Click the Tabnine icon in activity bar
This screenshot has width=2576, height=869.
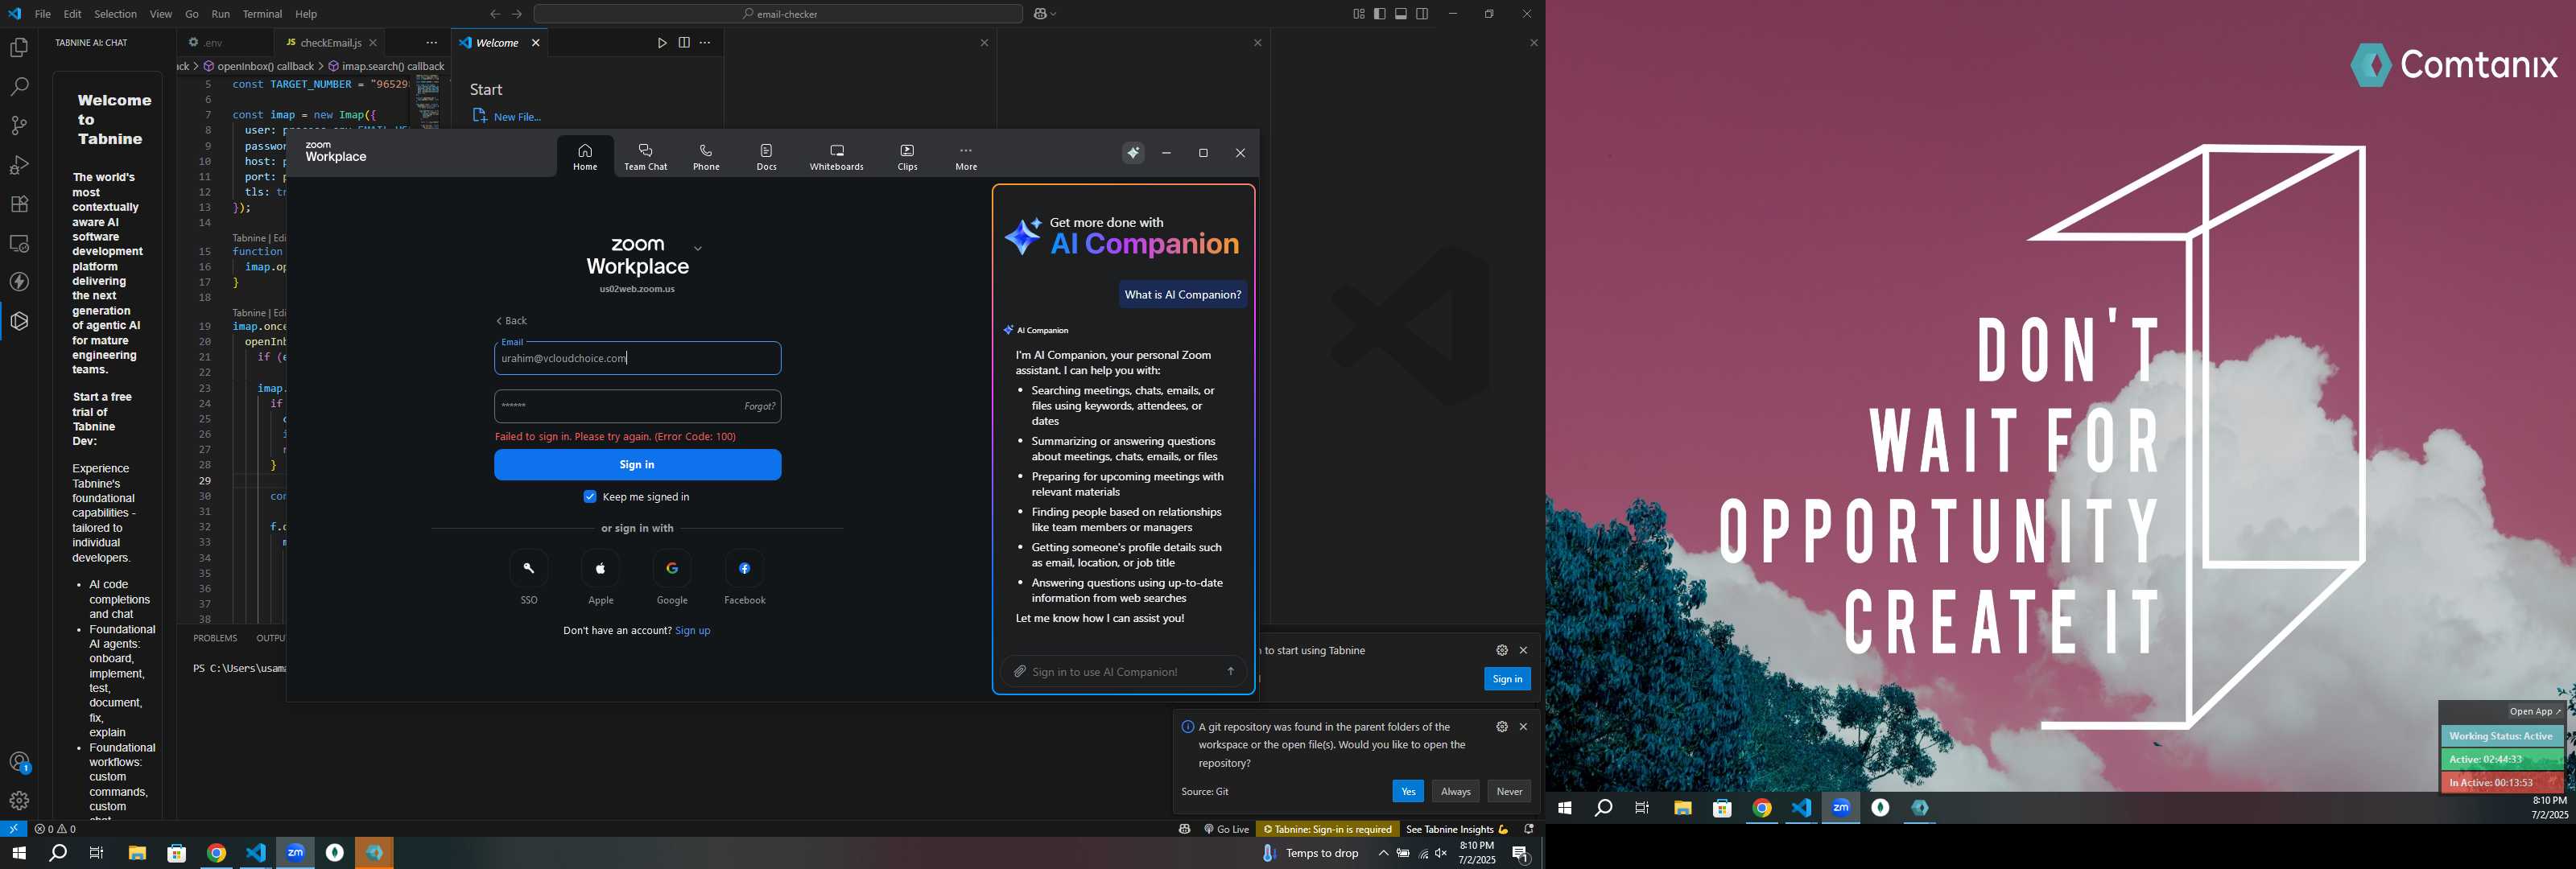[x=19, y=321]
